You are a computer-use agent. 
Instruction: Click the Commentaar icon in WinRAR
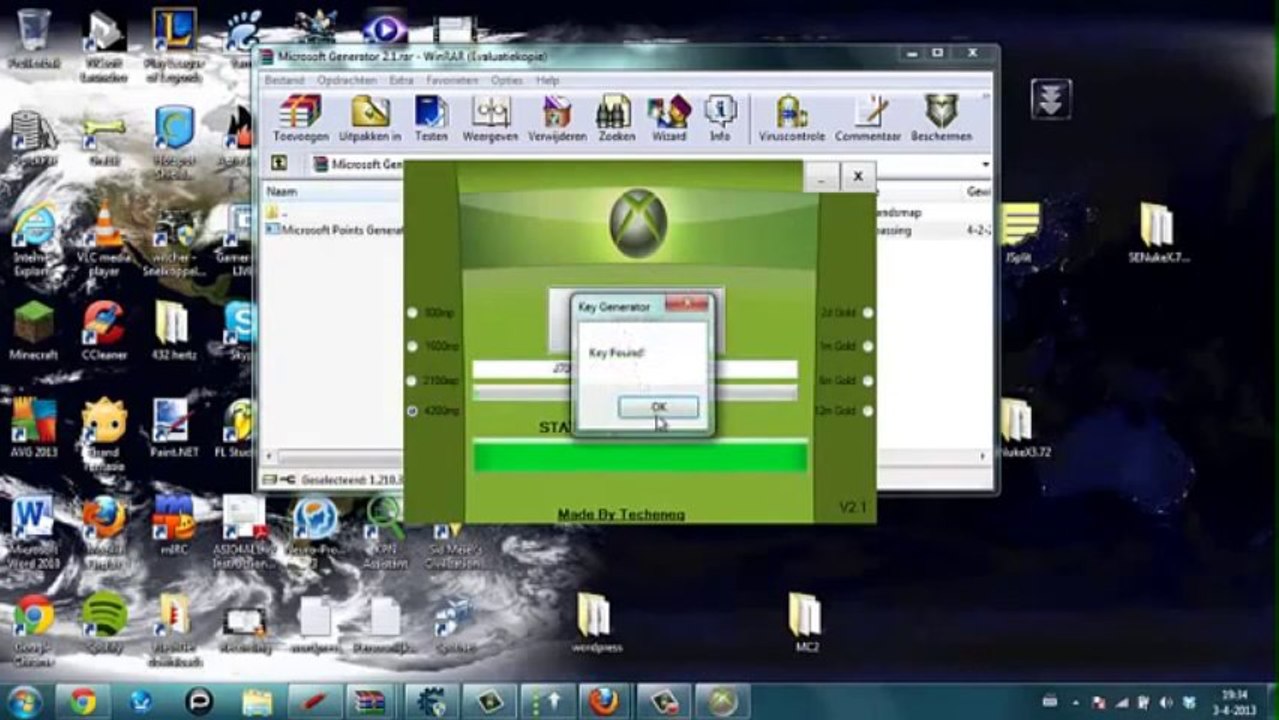click(868, 119)
